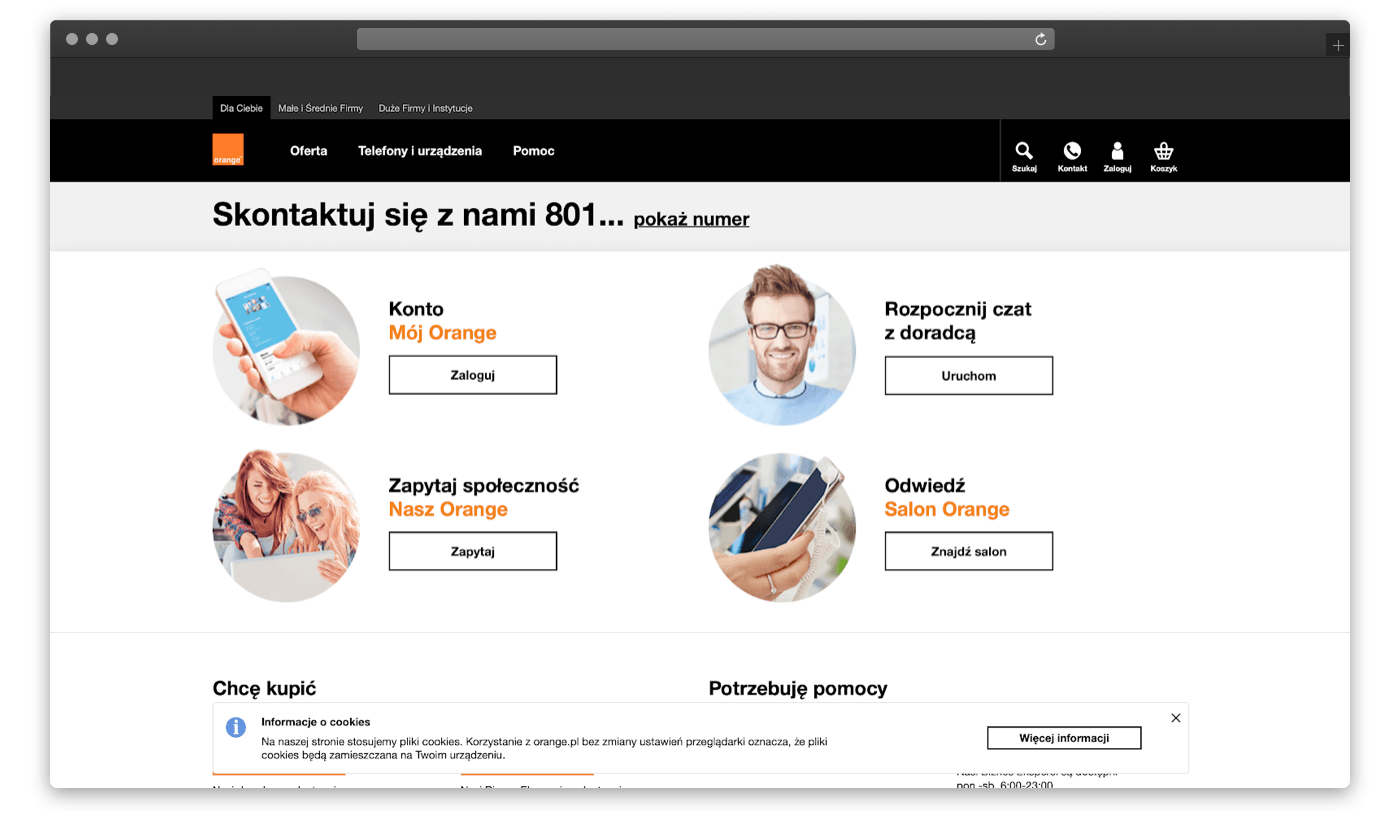
Task: Click the Orange logo
Action: [228, 150]
